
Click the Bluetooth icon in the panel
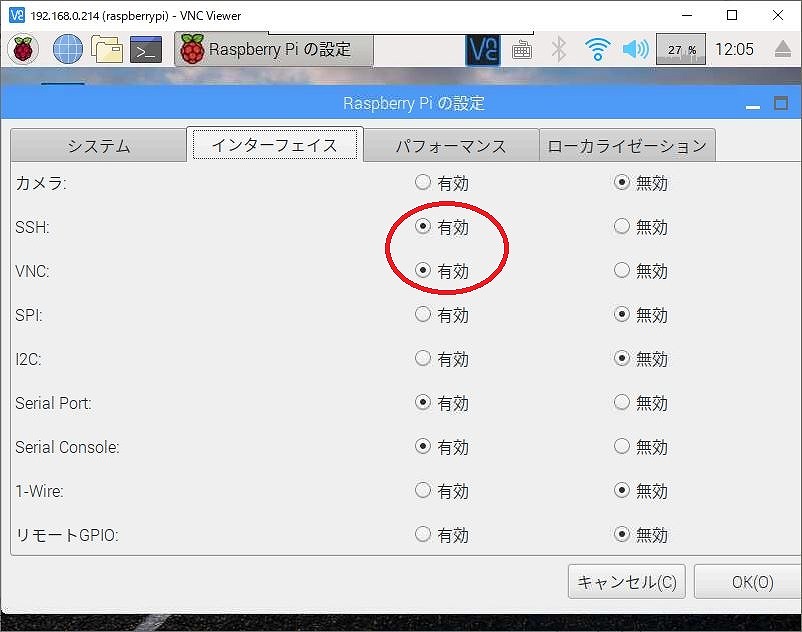(559, 50)
